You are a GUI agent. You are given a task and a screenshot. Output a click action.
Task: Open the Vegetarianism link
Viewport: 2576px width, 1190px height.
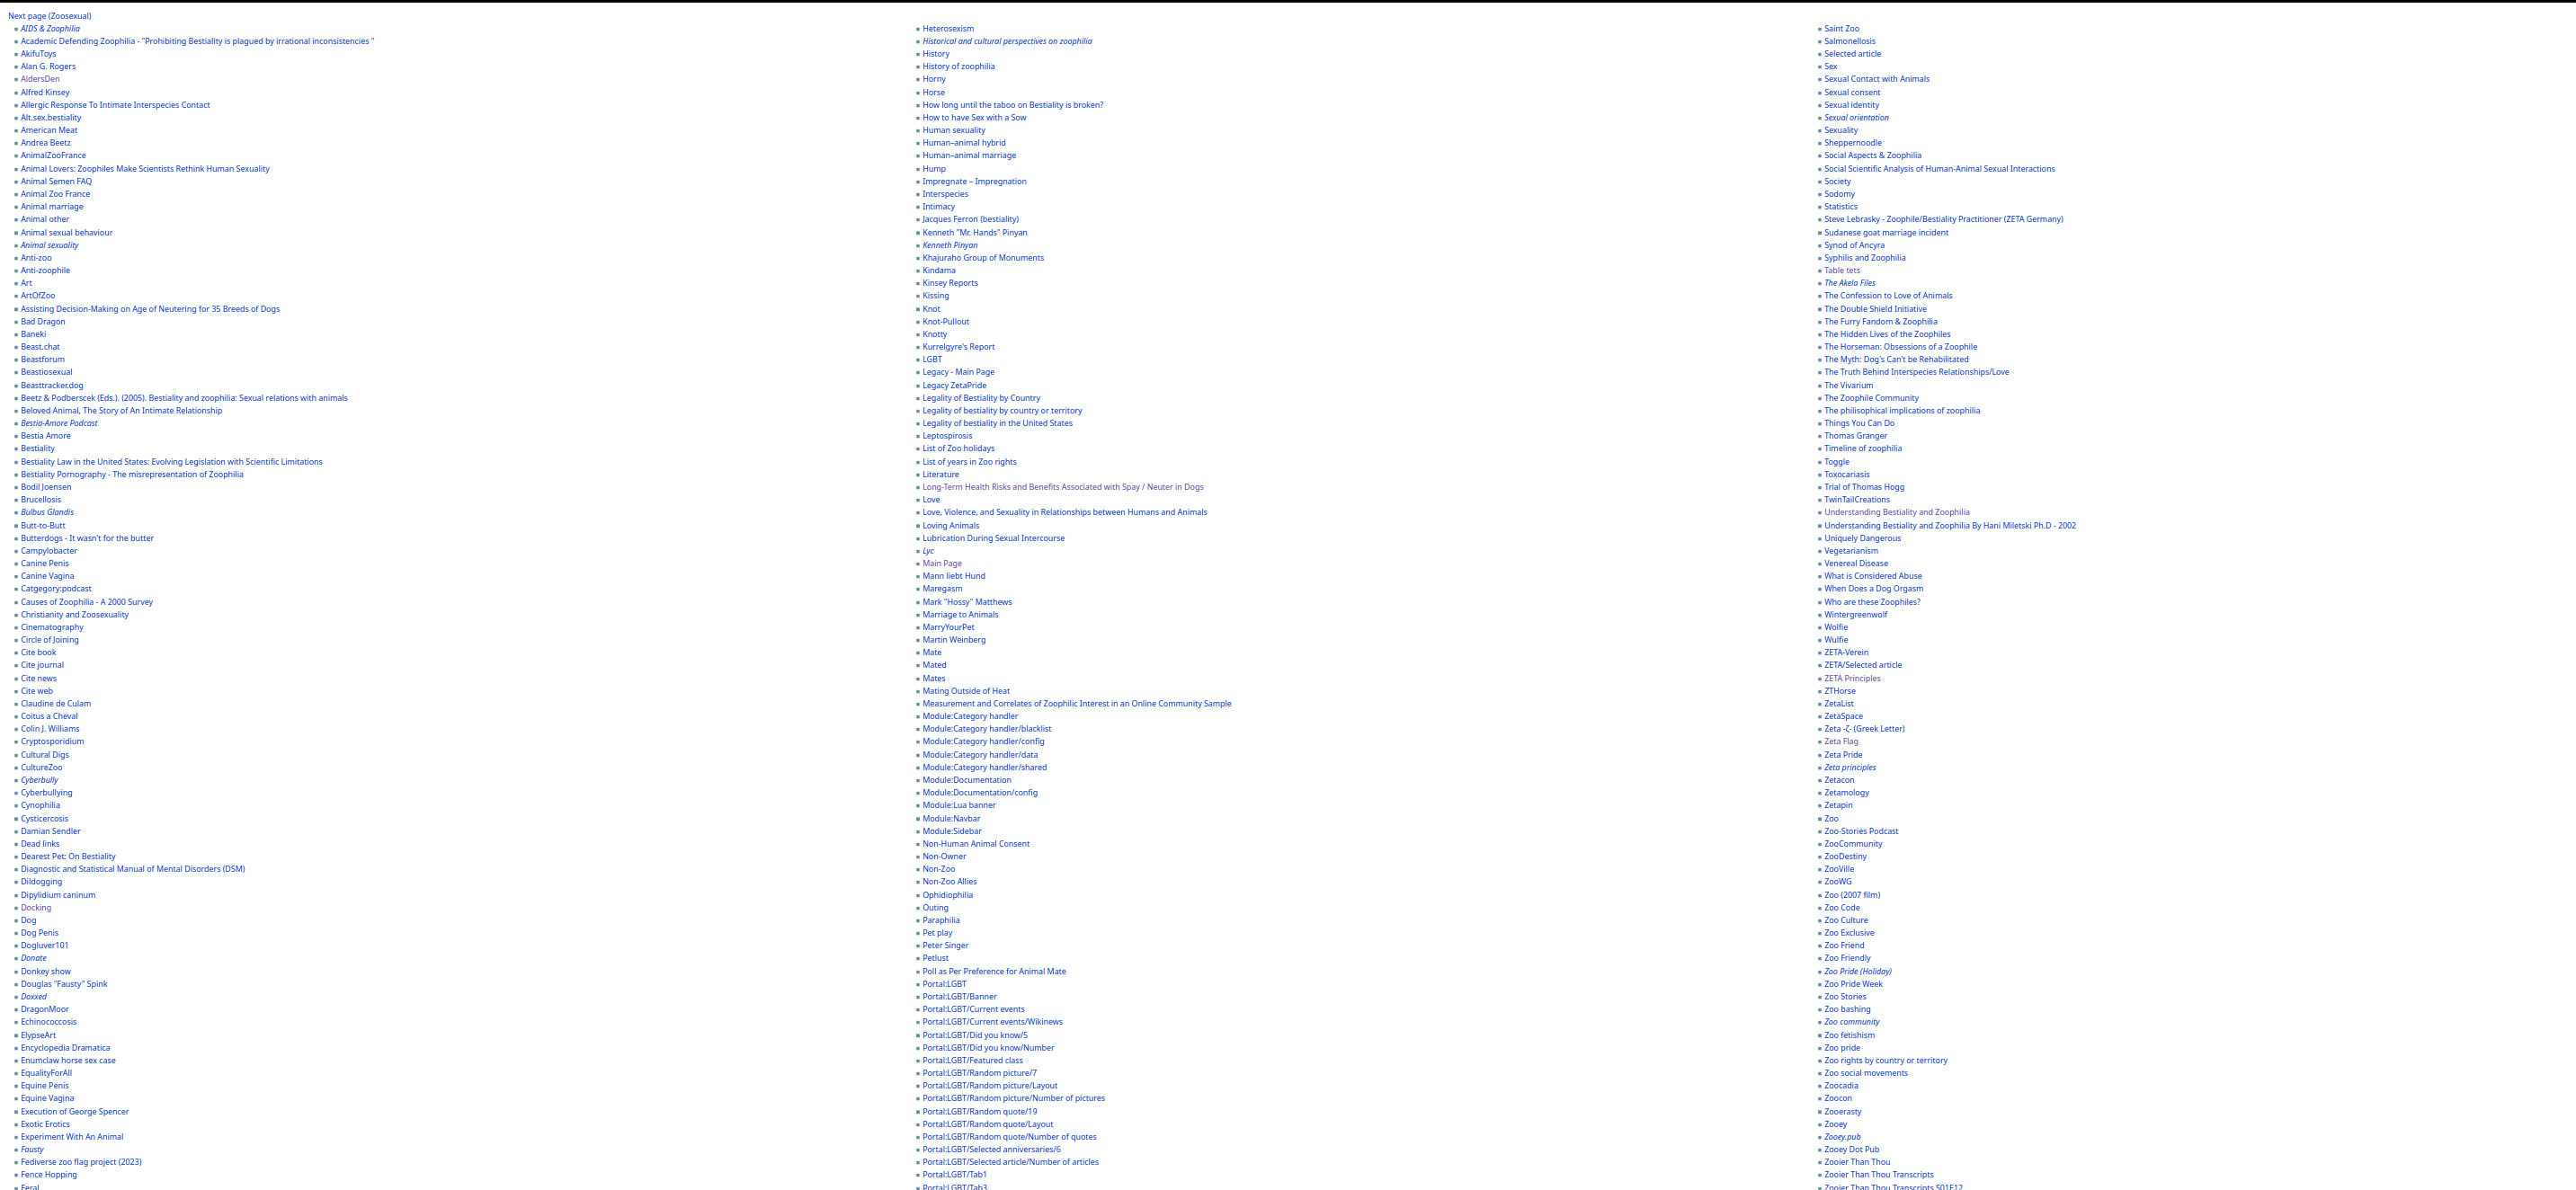click(1850, 551)
